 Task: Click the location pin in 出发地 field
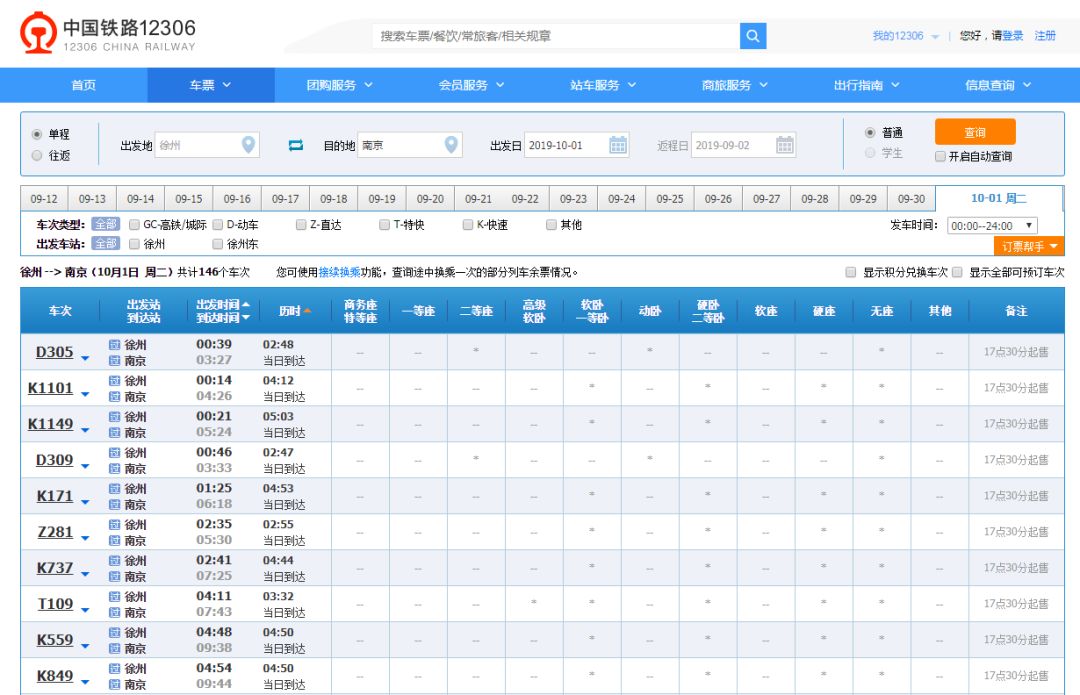pyautogui.click(x=248, y=145)
